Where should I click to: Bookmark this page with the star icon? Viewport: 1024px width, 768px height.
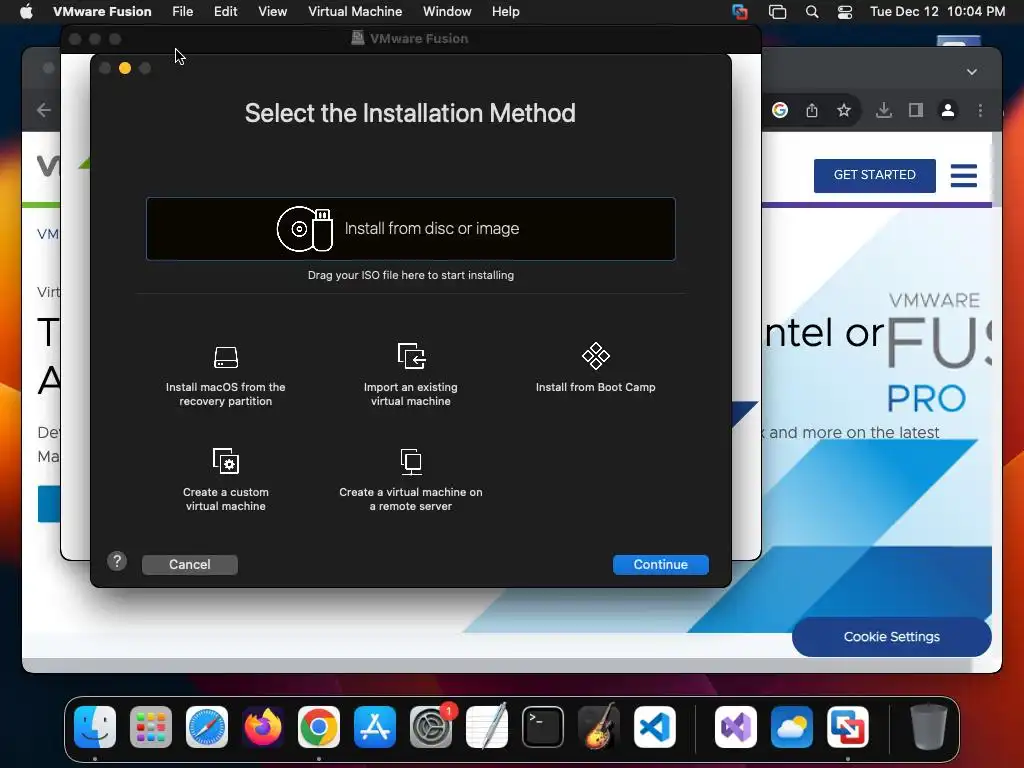click(844, 110)
